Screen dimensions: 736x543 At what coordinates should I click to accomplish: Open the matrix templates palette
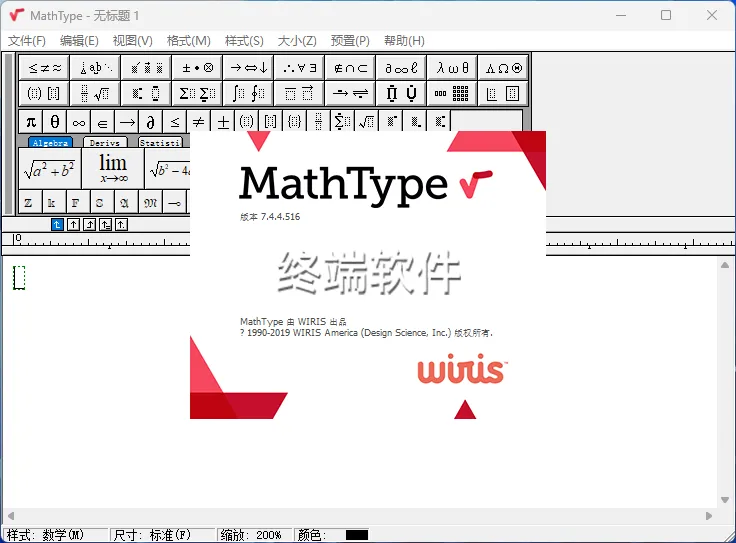pos(452,93)
